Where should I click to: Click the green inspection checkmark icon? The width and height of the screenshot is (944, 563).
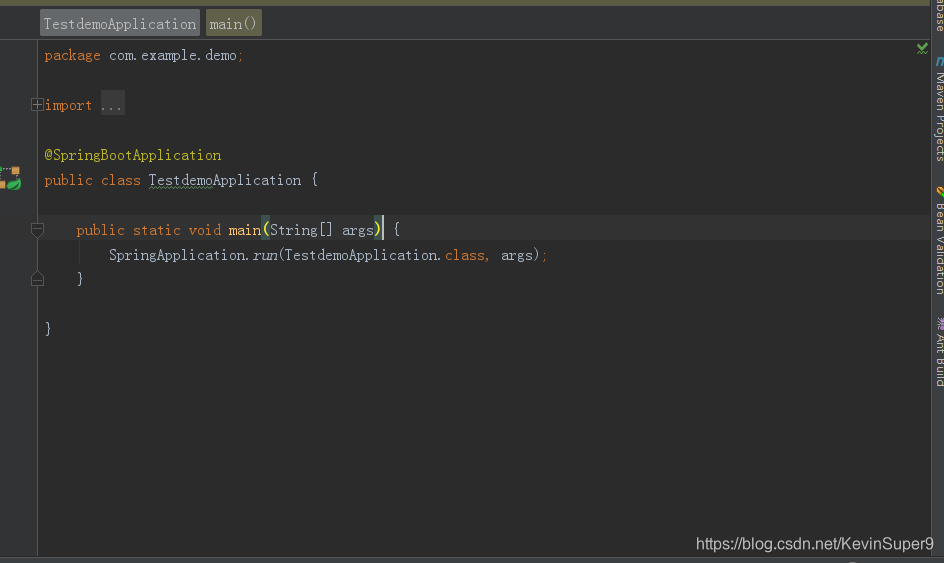point(922,48)
